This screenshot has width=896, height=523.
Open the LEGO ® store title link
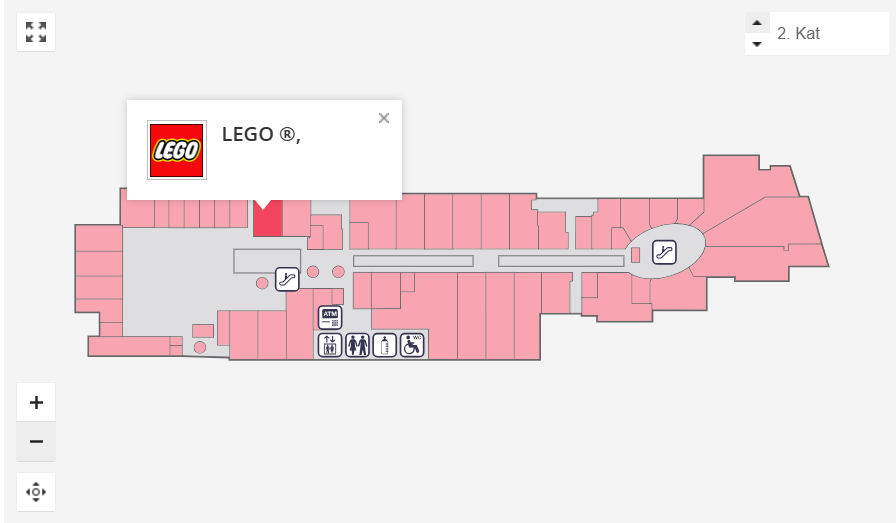click(x=261, y=134)
